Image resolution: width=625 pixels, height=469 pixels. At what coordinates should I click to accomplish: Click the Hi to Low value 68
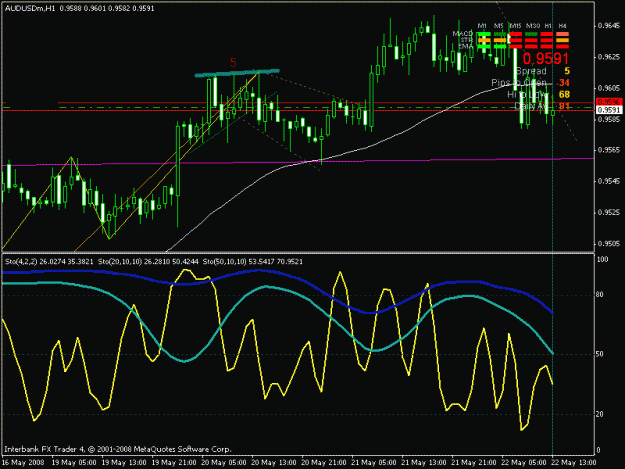coord(564,94)
